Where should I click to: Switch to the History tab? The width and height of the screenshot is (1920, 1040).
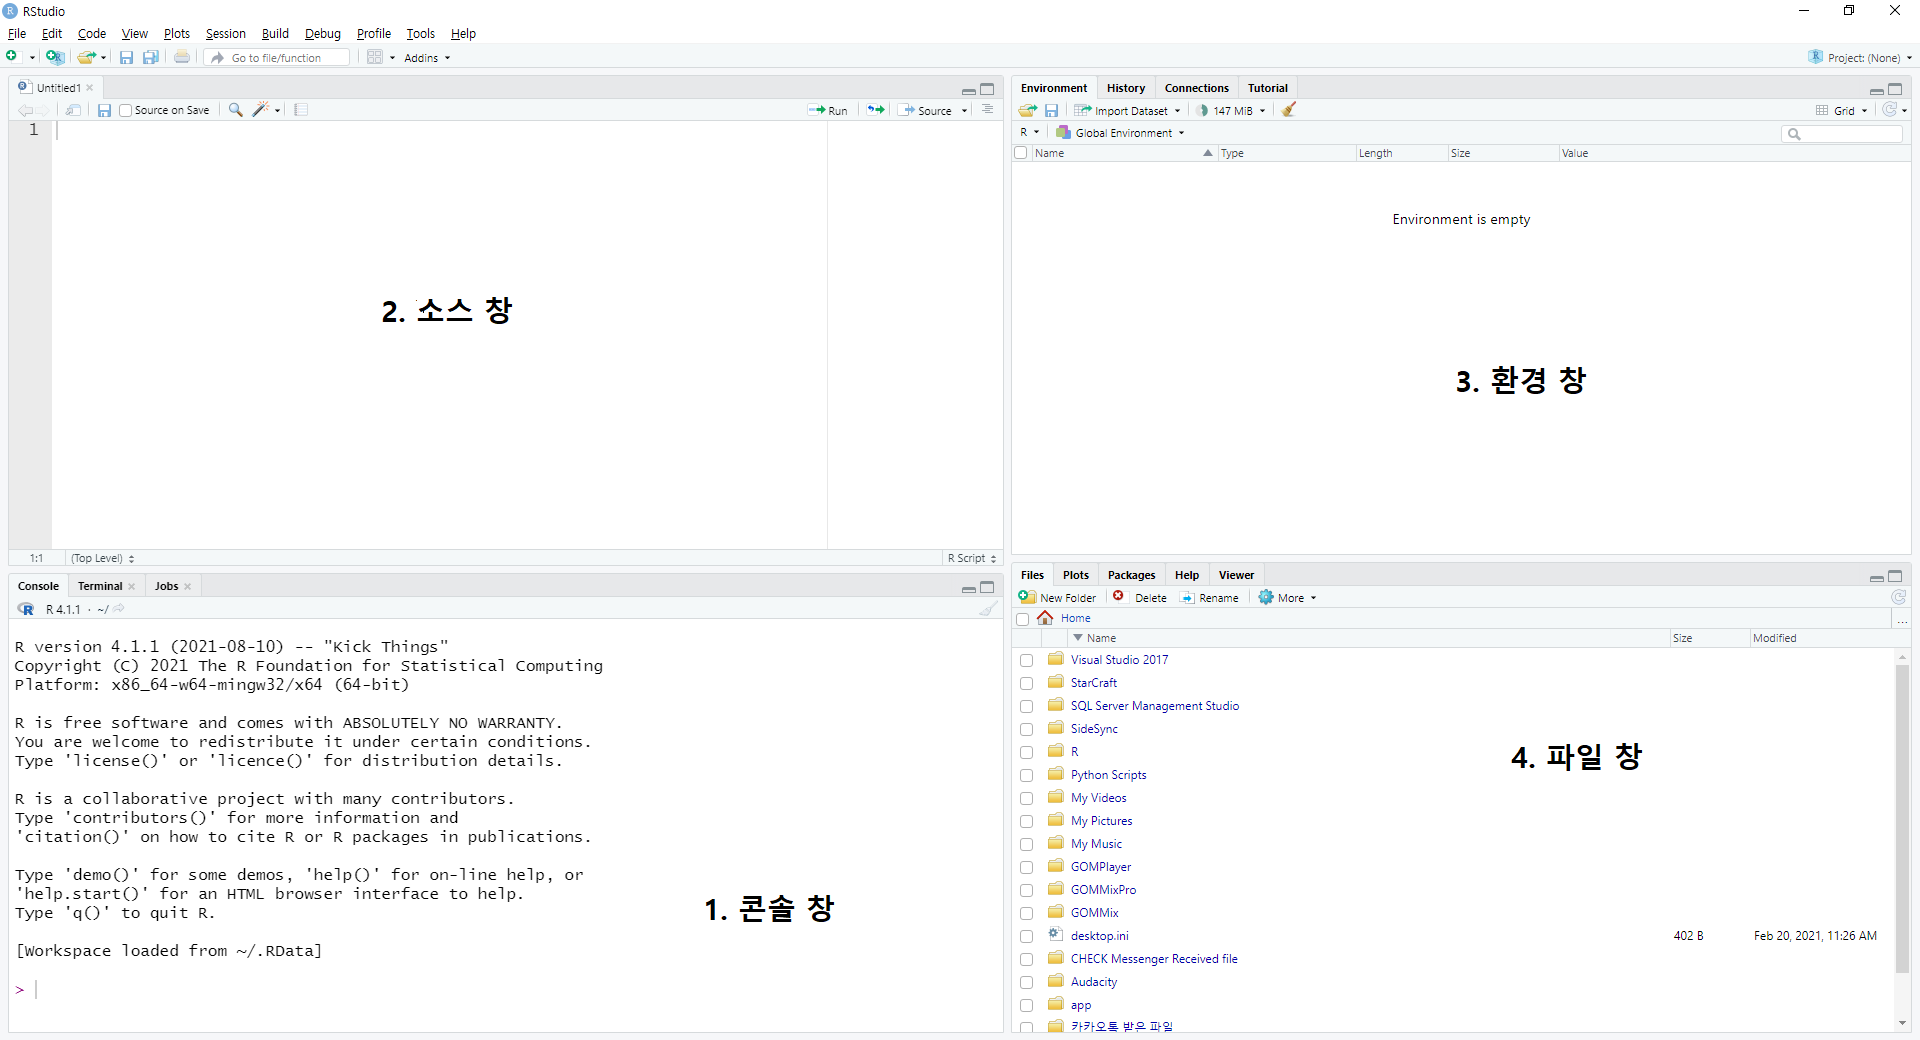tap(1126, 88)
